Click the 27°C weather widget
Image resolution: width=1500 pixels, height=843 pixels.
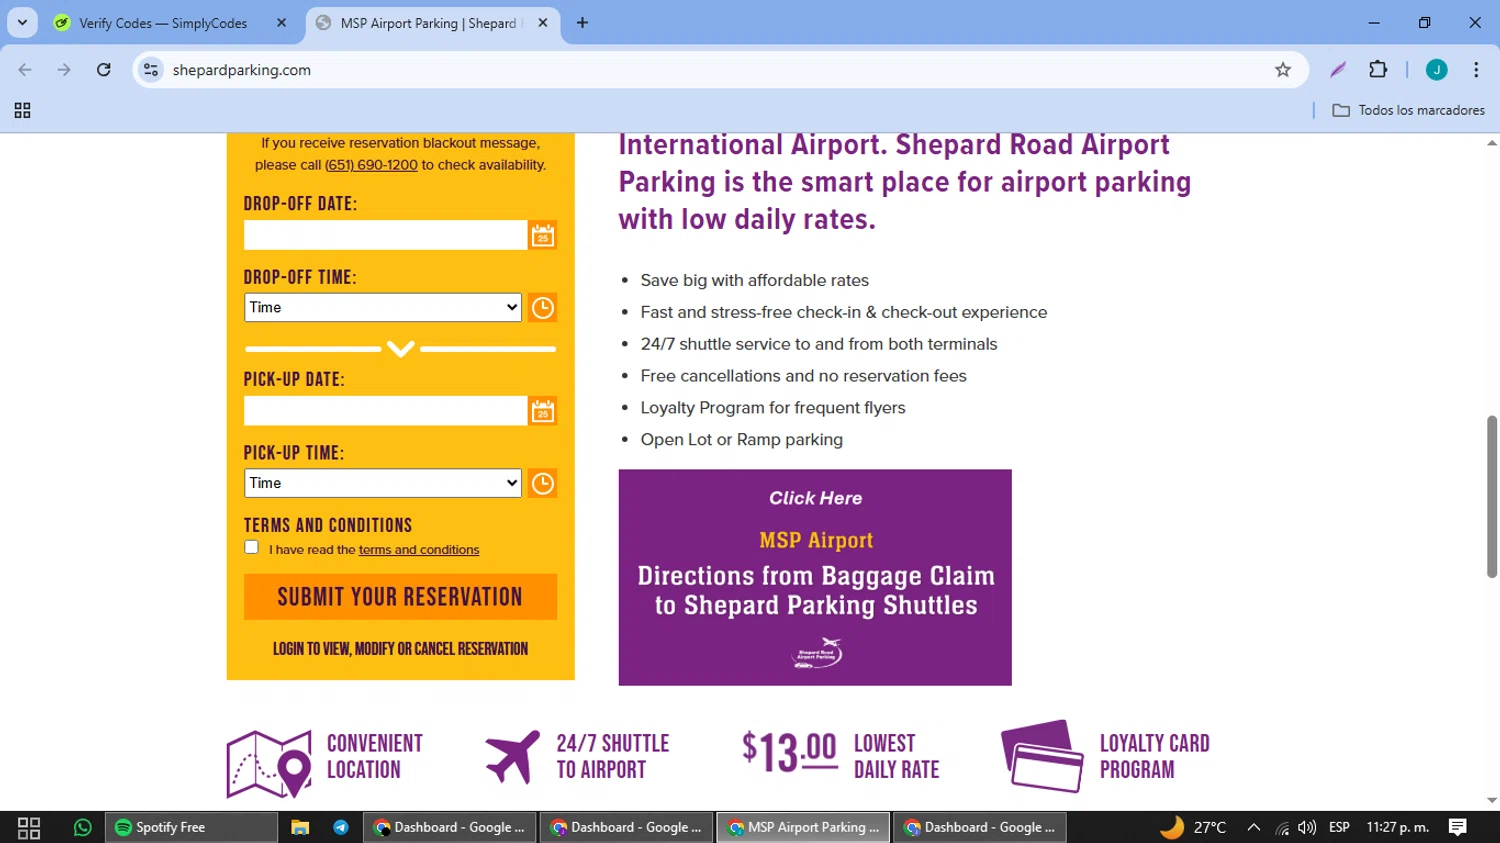[1193, 827]
